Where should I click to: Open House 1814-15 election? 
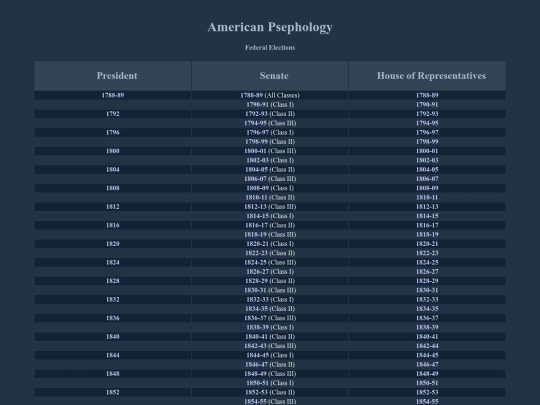coord(427,216)
